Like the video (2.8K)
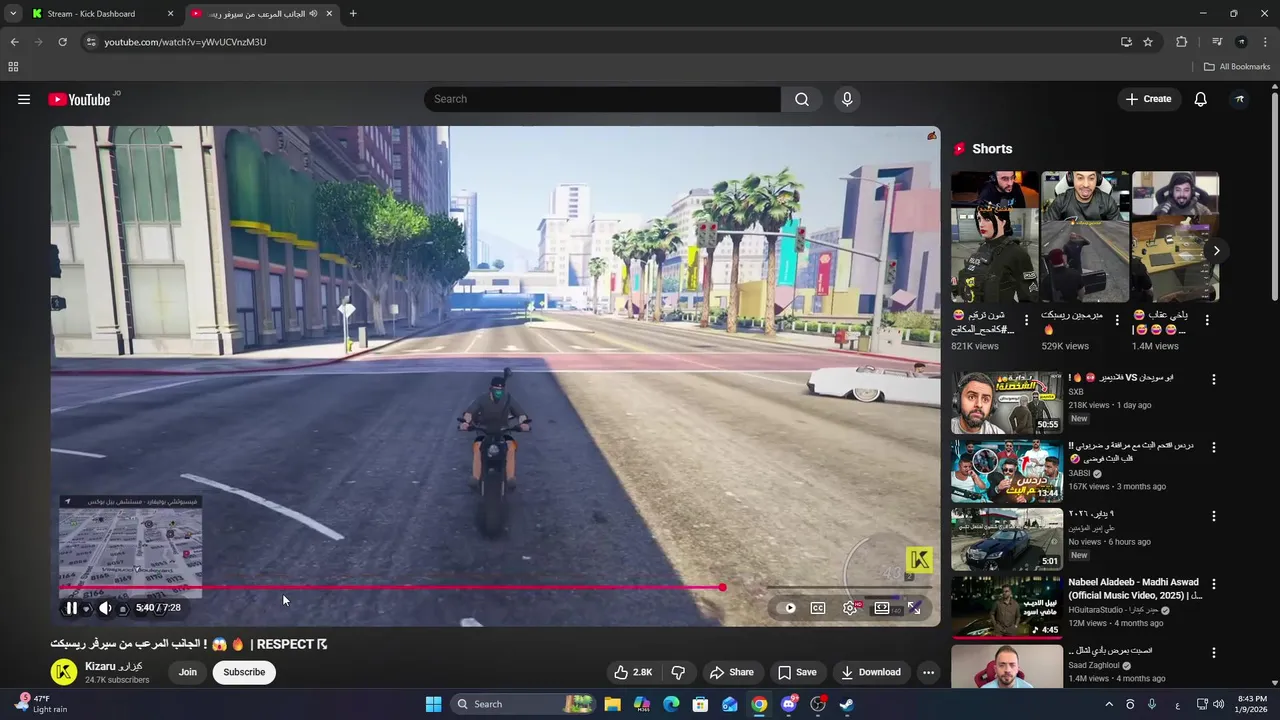 [633, 672]
